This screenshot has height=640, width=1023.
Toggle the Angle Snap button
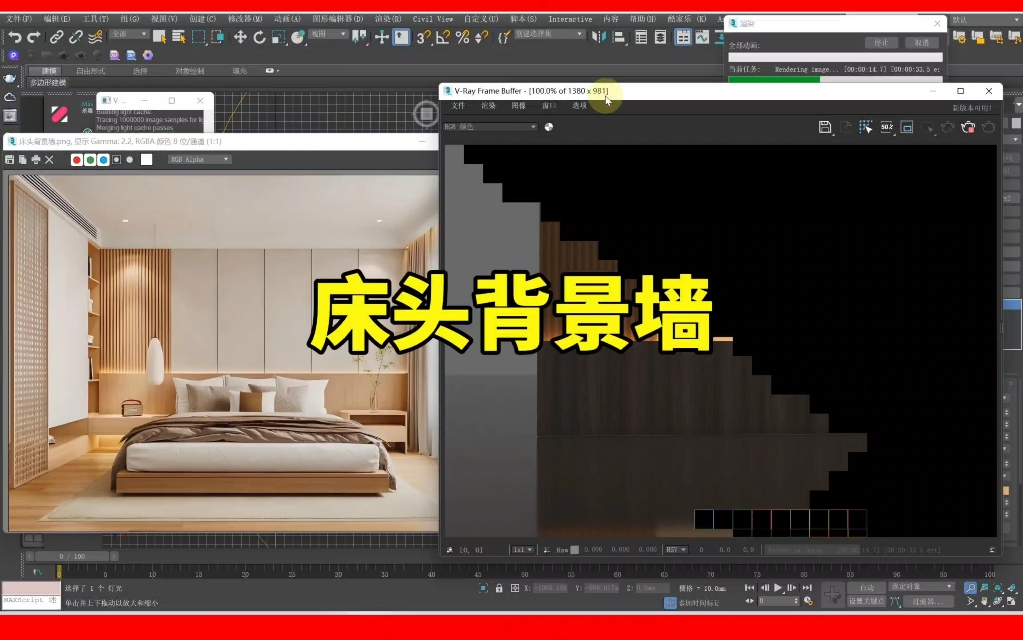click(x=443, y=37)
